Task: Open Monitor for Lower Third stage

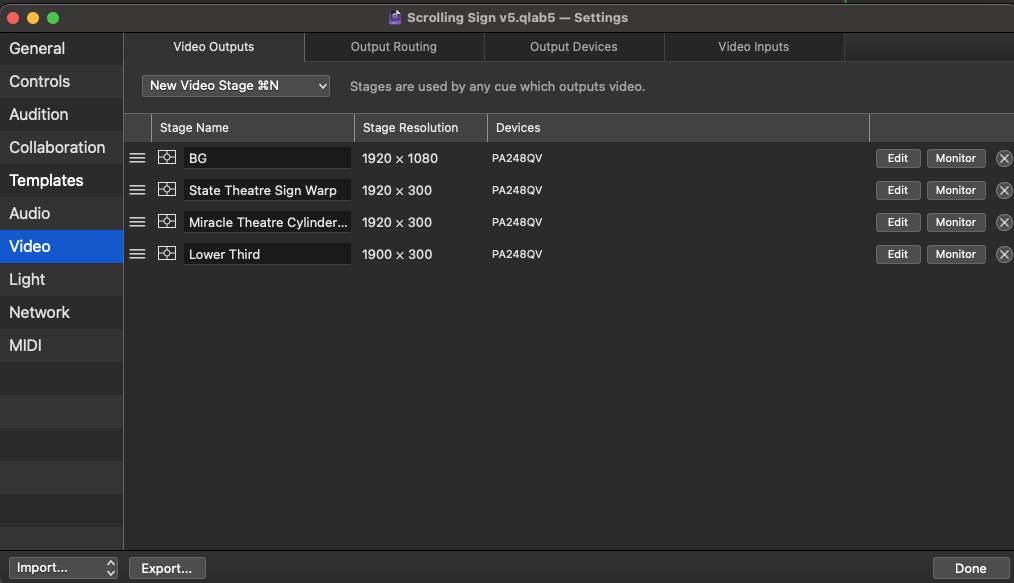Action: click(x=955, y=254)
